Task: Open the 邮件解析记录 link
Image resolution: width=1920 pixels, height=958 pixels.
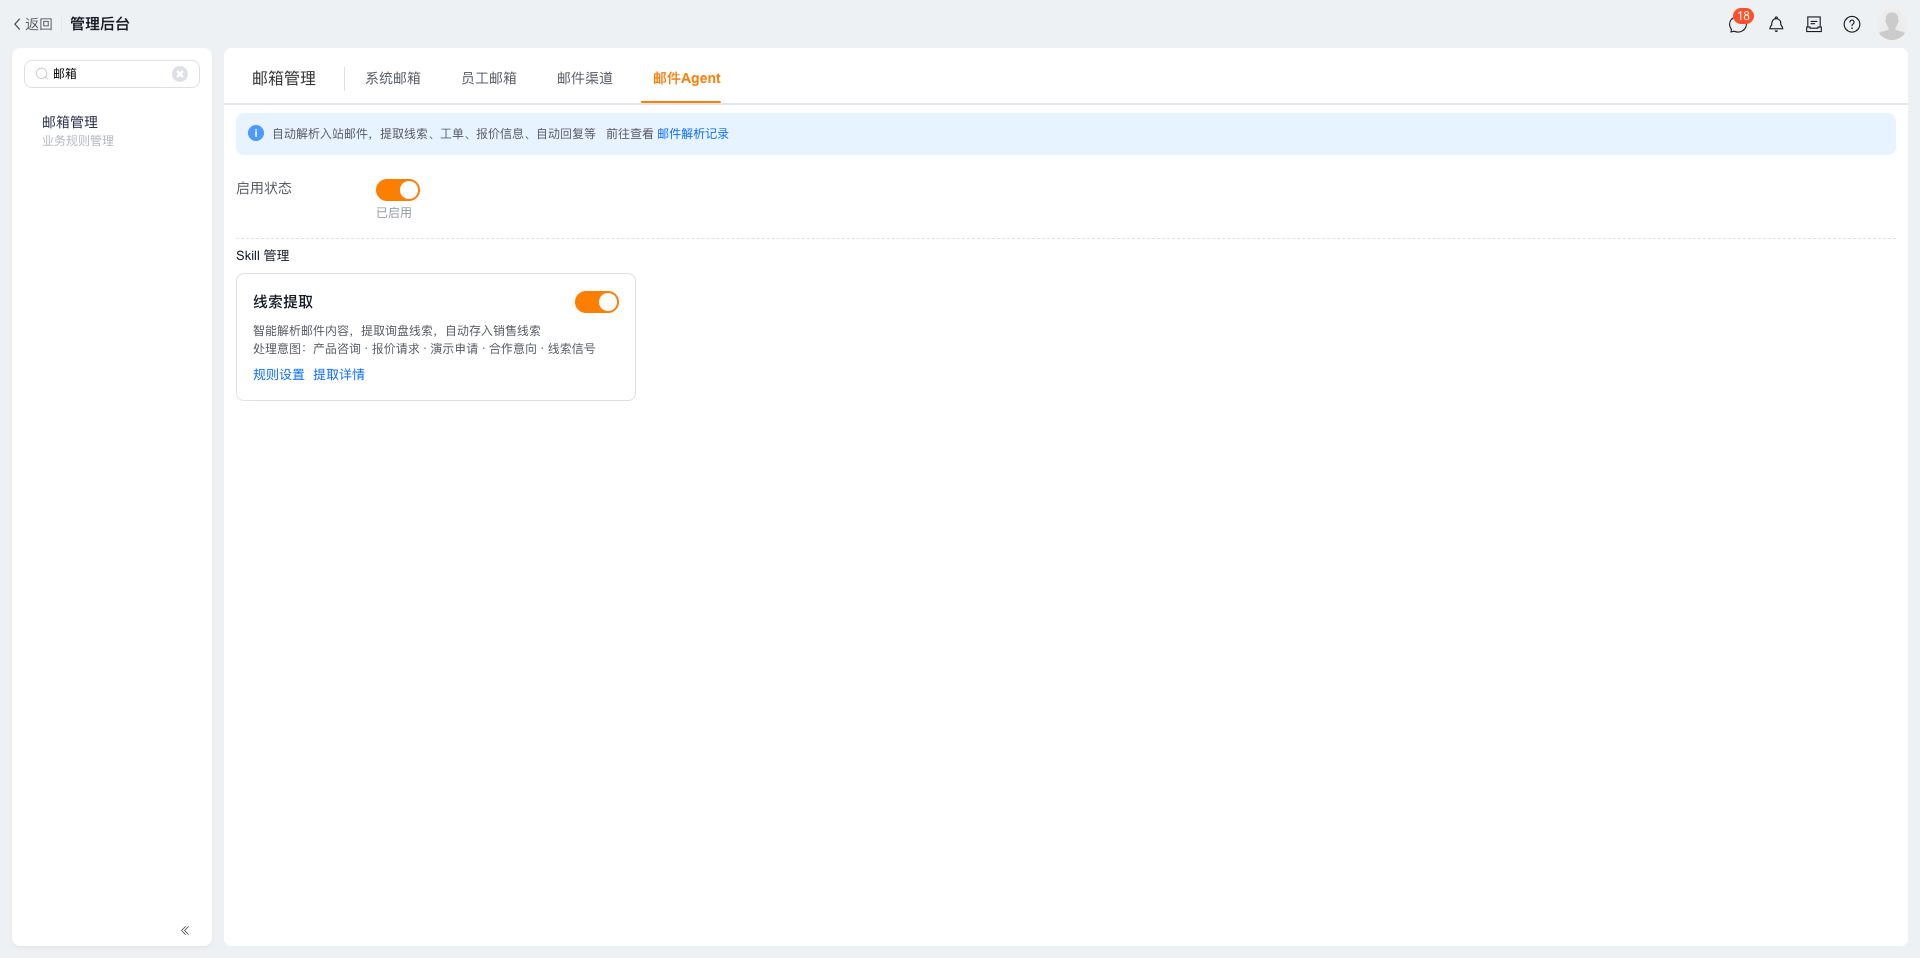Action: click(x=693, y=134)
